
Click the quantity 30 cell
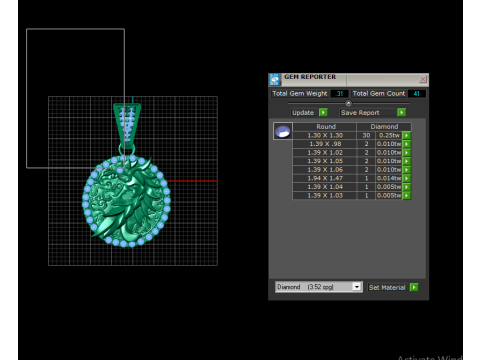tap(366, 135)
